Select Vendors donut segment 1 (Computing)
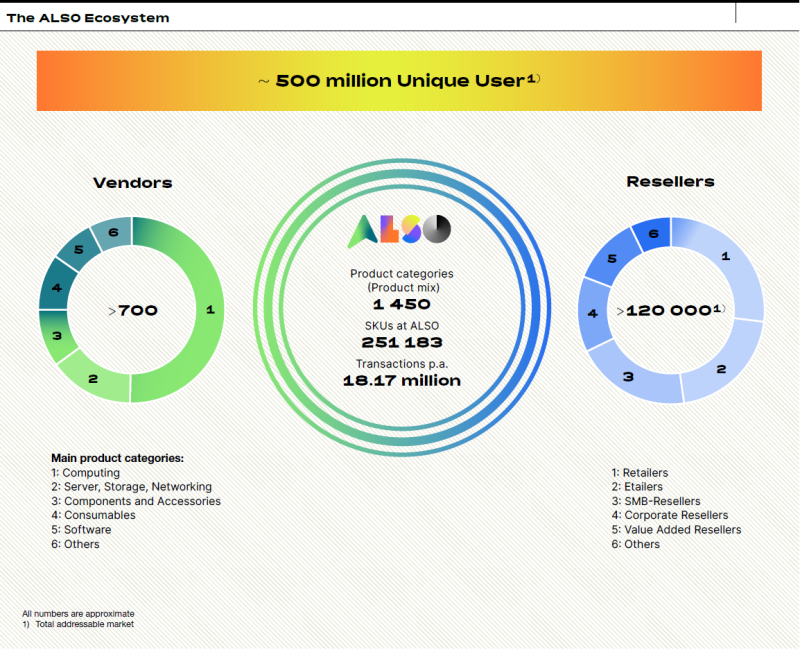Viewport: 800px width, 650px height. 210,310
